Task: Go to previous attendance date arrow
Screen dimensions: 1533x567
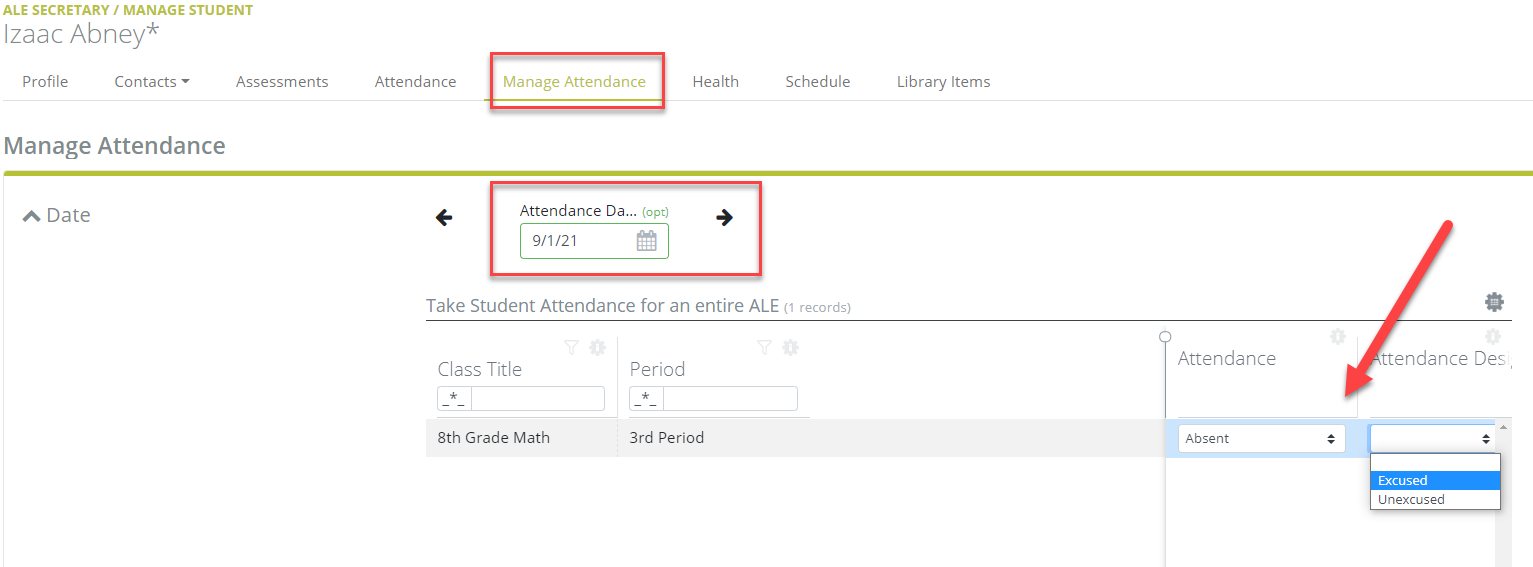Action: point(444,218)
